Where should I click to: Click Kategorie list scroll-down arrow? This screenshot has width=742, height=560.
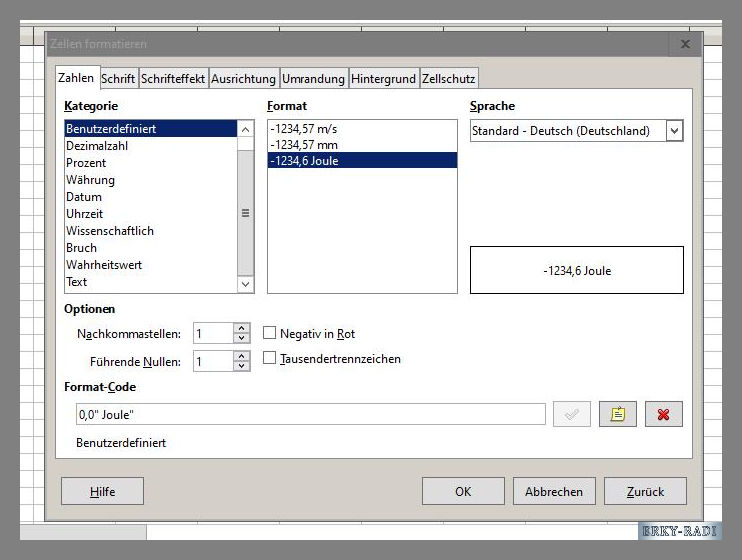coord(245,284)
